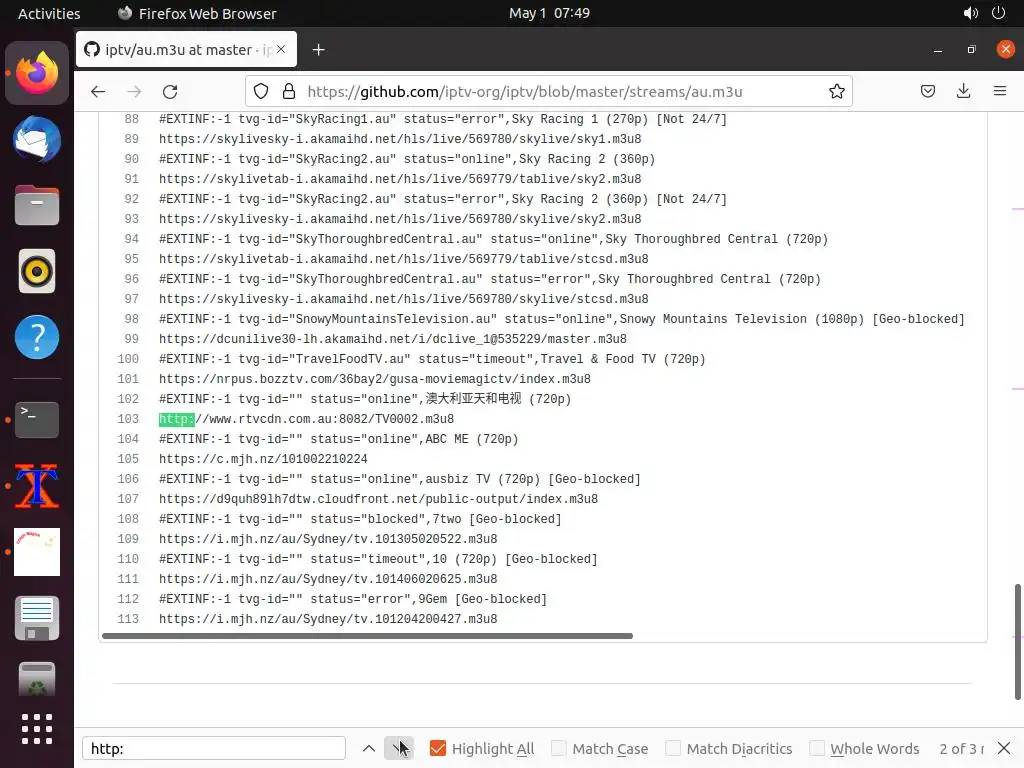Go back to the previous page
Screen dimensions: 1024x768
pos(98,91)
